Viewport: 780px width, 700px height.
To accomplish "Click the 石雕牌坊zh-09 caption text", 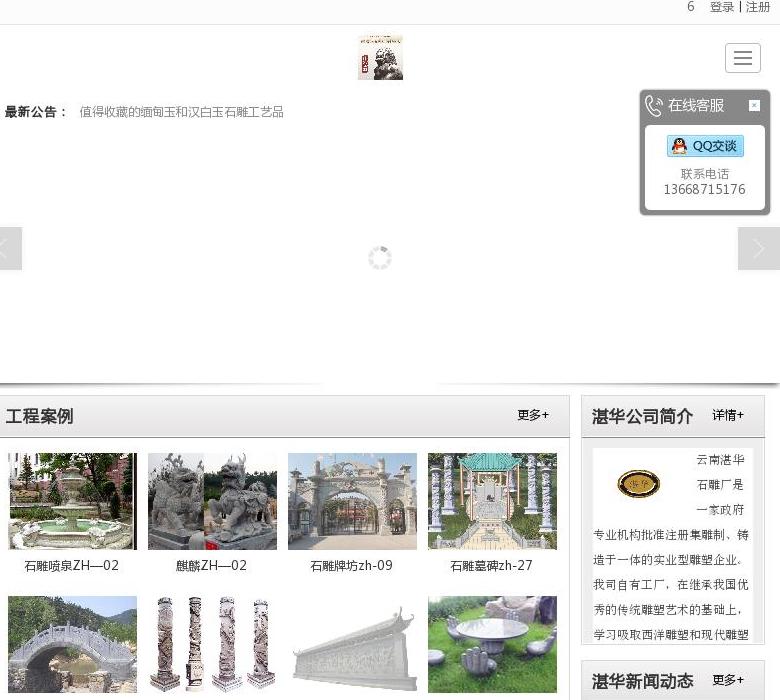I will coord(351,565).
